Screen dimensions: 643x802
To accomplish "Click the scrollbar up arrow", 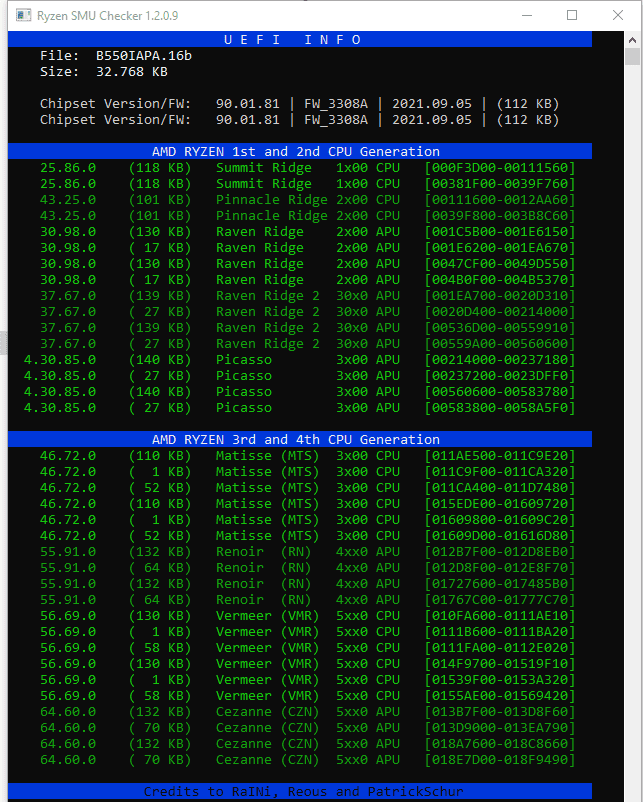I will (633, 39).
